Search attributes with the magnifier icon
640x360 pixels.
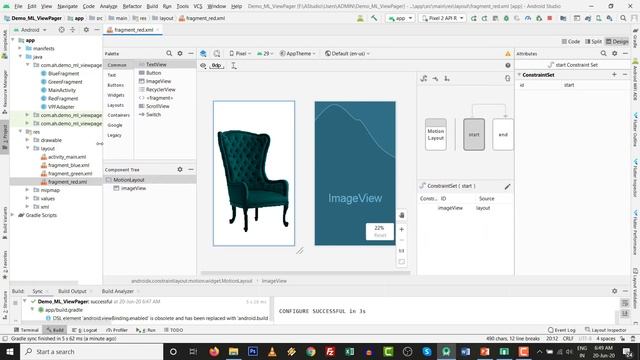click(603, 53)
